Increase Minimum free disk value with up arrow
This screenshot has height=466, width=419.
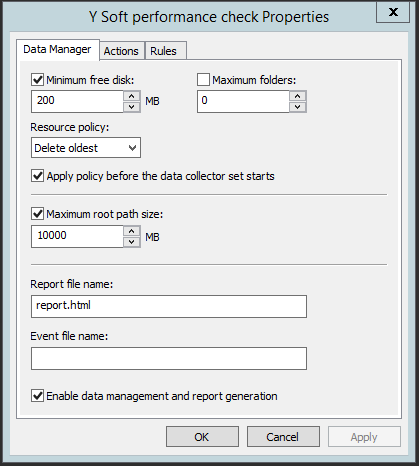[132, 96]
